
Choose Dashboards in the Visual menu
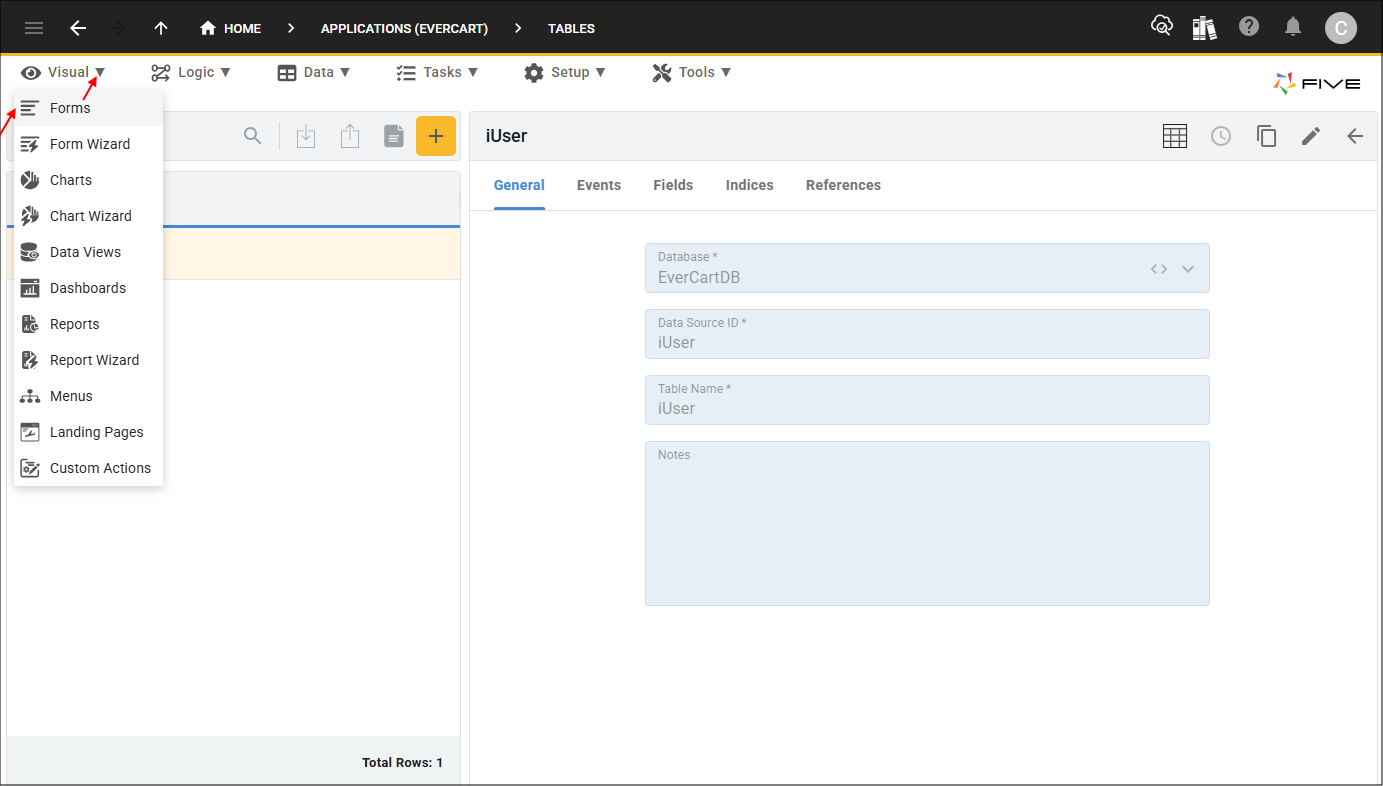point(88,288)
